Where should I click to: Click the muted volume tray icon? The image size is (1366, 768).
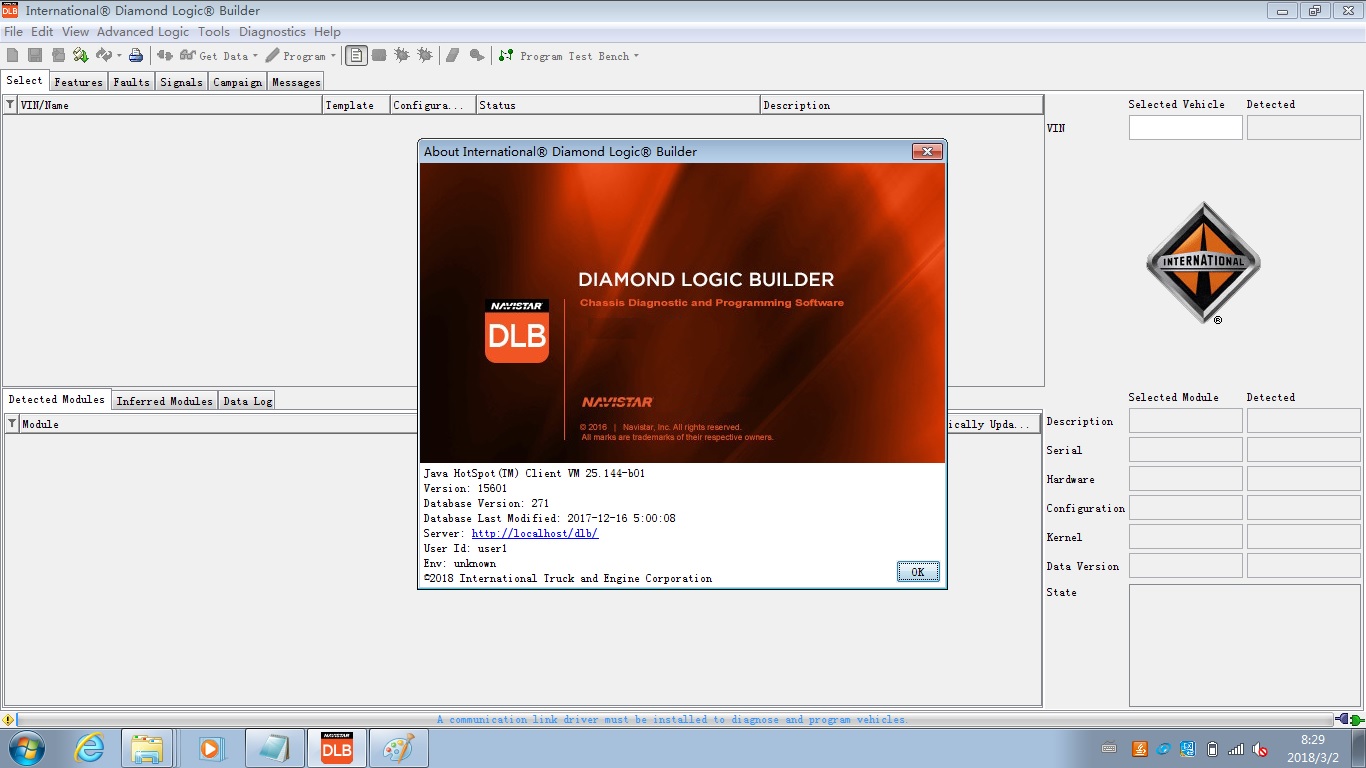(x=1260, y=749)
